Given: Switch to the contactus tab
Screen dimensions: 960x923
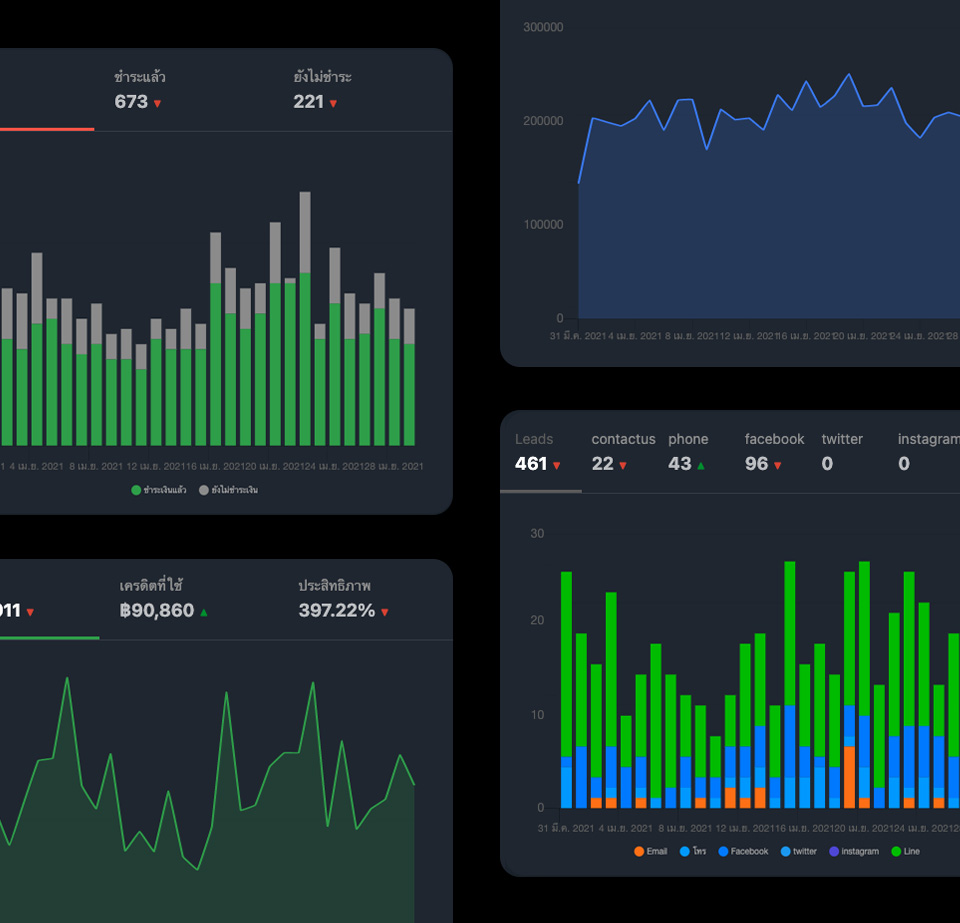Looking at the screenshot, I should [622, 452].
